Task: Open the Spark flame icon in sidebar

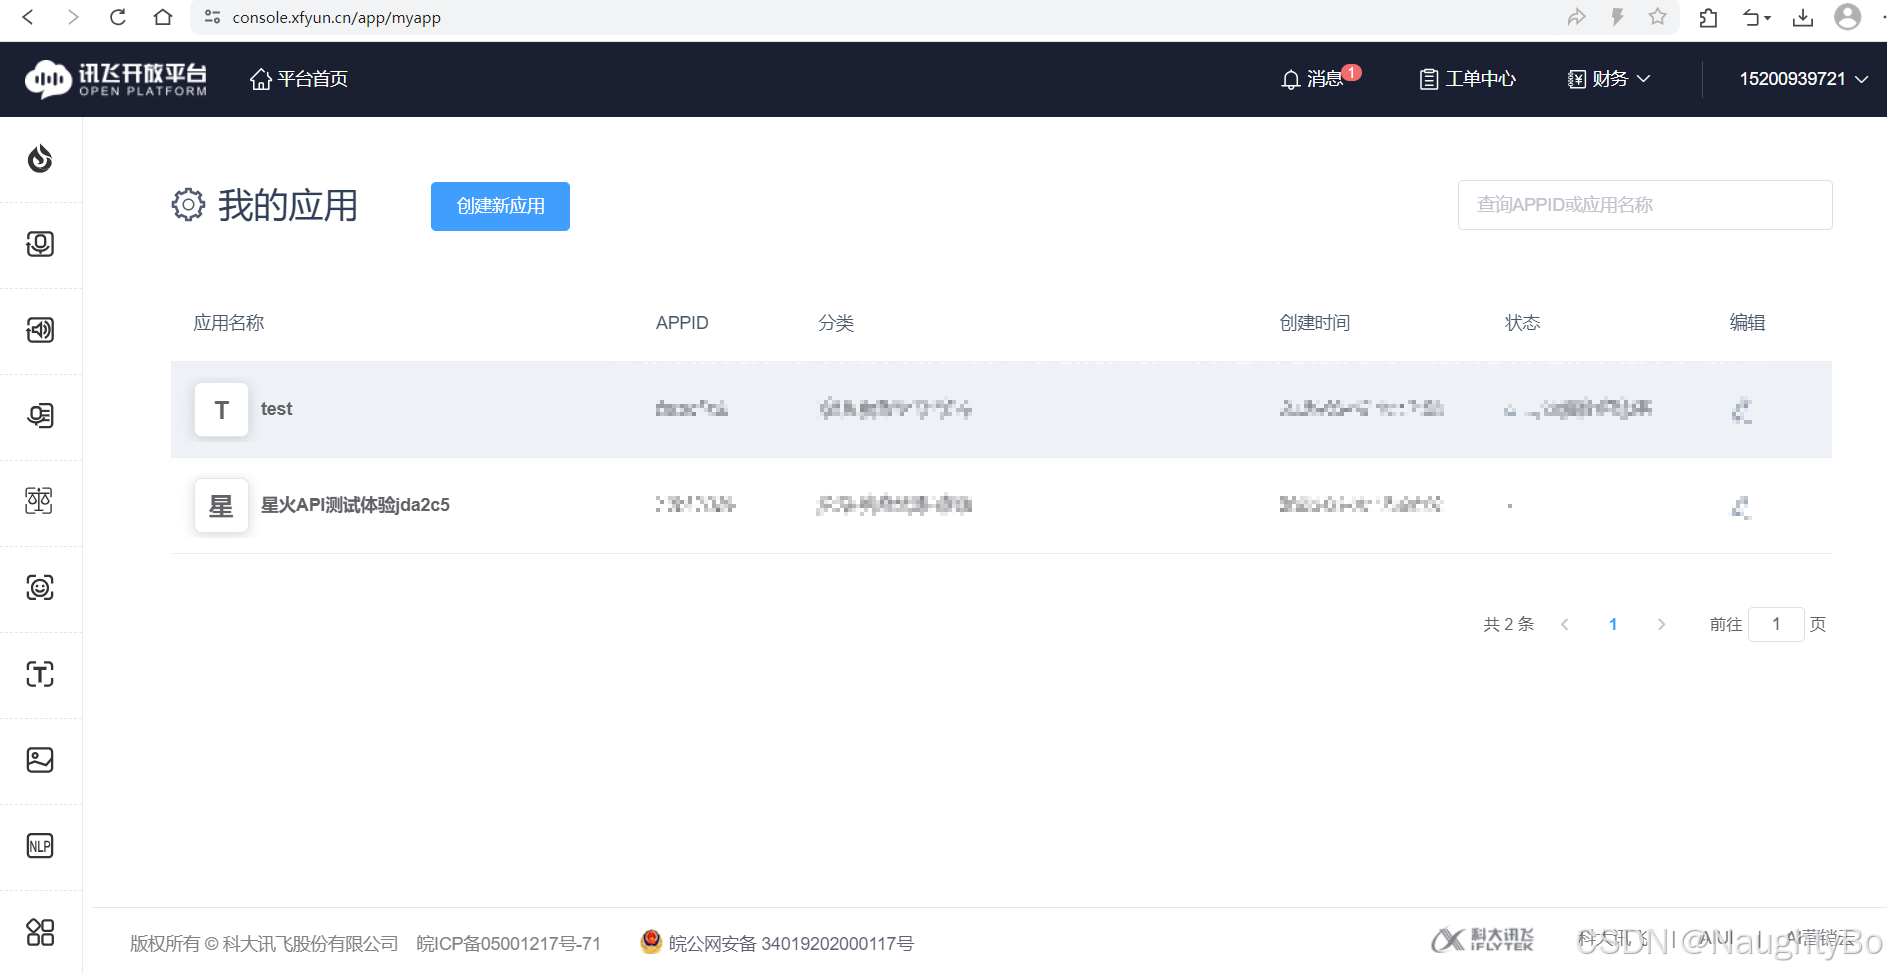Action: pos(40,159)
